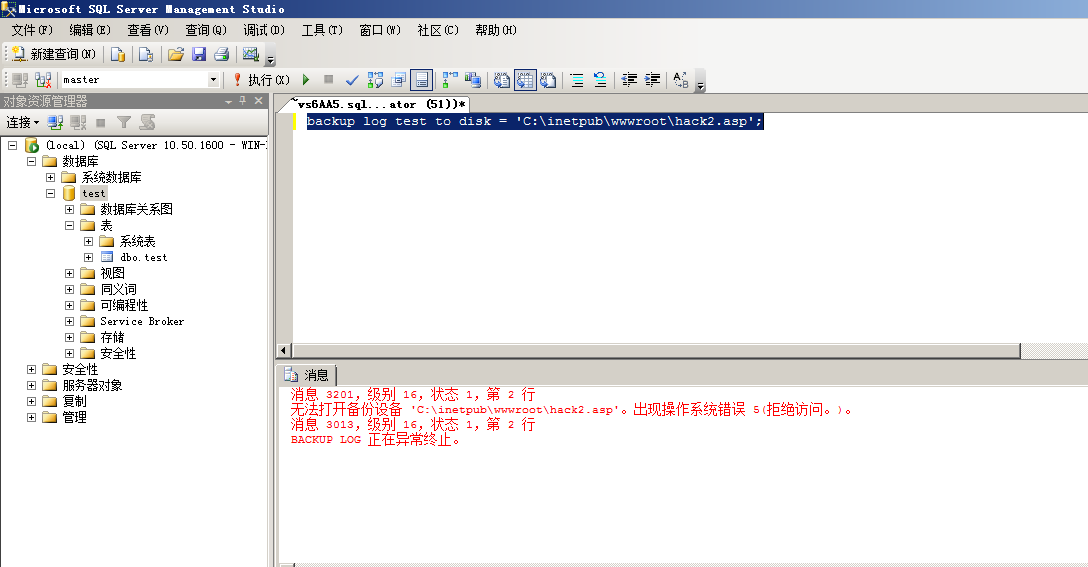Screen dimensions: 1088x567
Task: Click the Disconnect icon in Object Explorer
Action: (78, 123)
